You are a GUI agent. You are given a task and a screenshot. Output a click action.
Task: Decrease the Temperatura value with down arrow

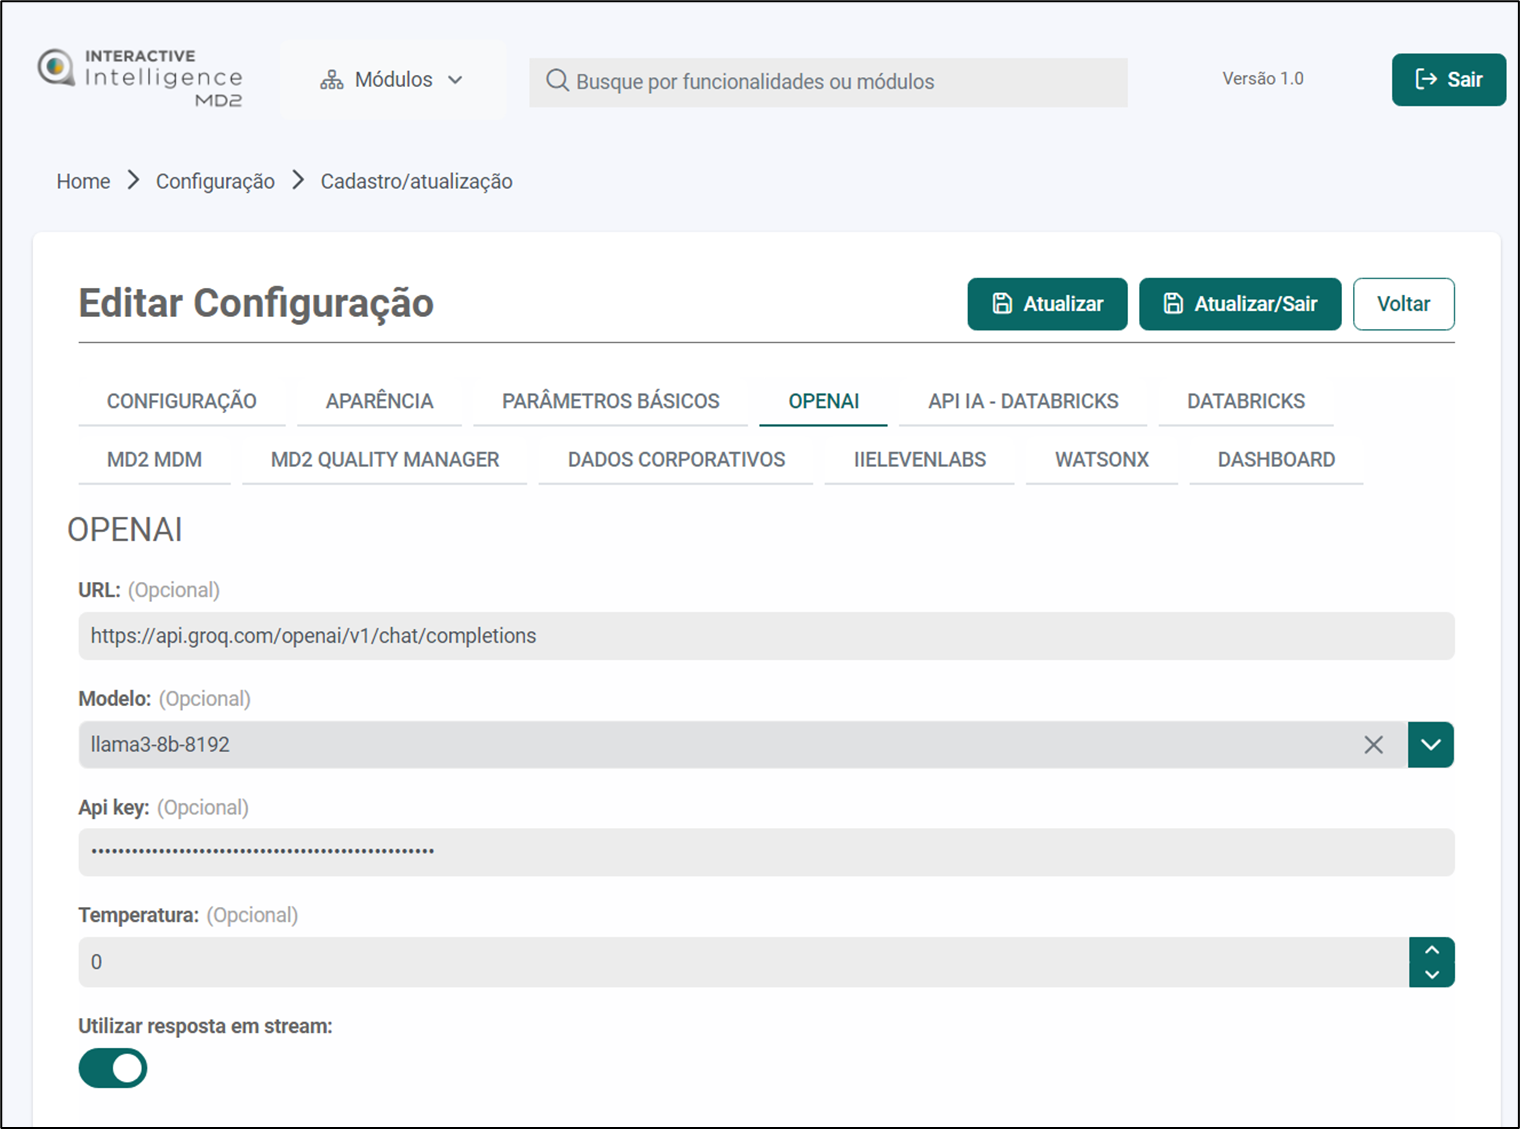tap(1432, 974)
